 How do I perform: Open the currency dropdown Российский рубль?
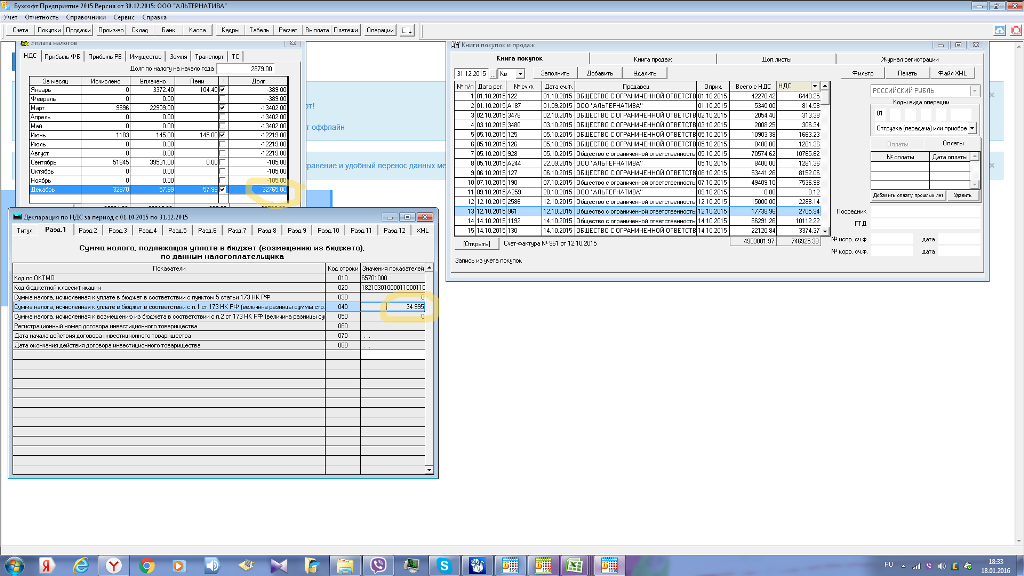coord(973,91)
